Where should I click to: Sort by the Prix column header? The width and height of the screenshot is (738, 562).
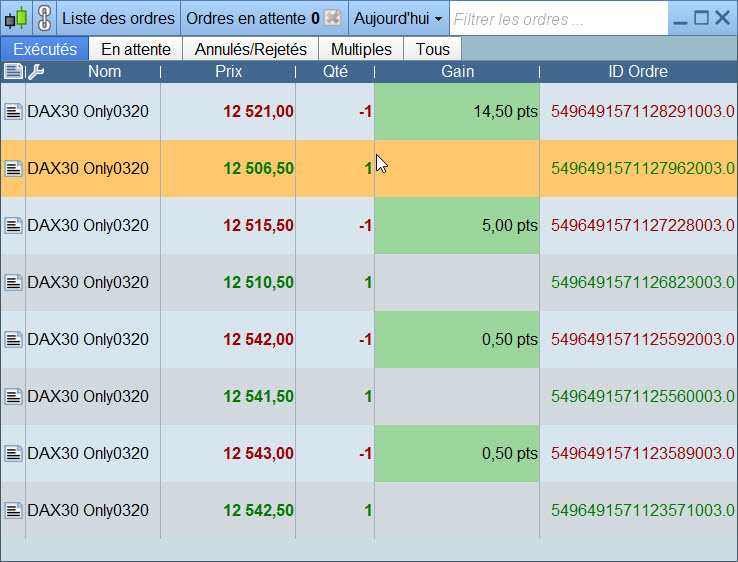click(228, 72)
